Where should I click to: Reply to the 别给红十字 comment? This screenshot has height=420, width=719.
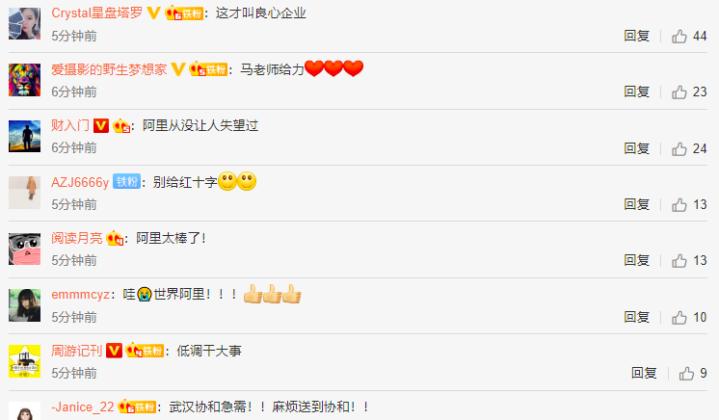tap(636, 204)
